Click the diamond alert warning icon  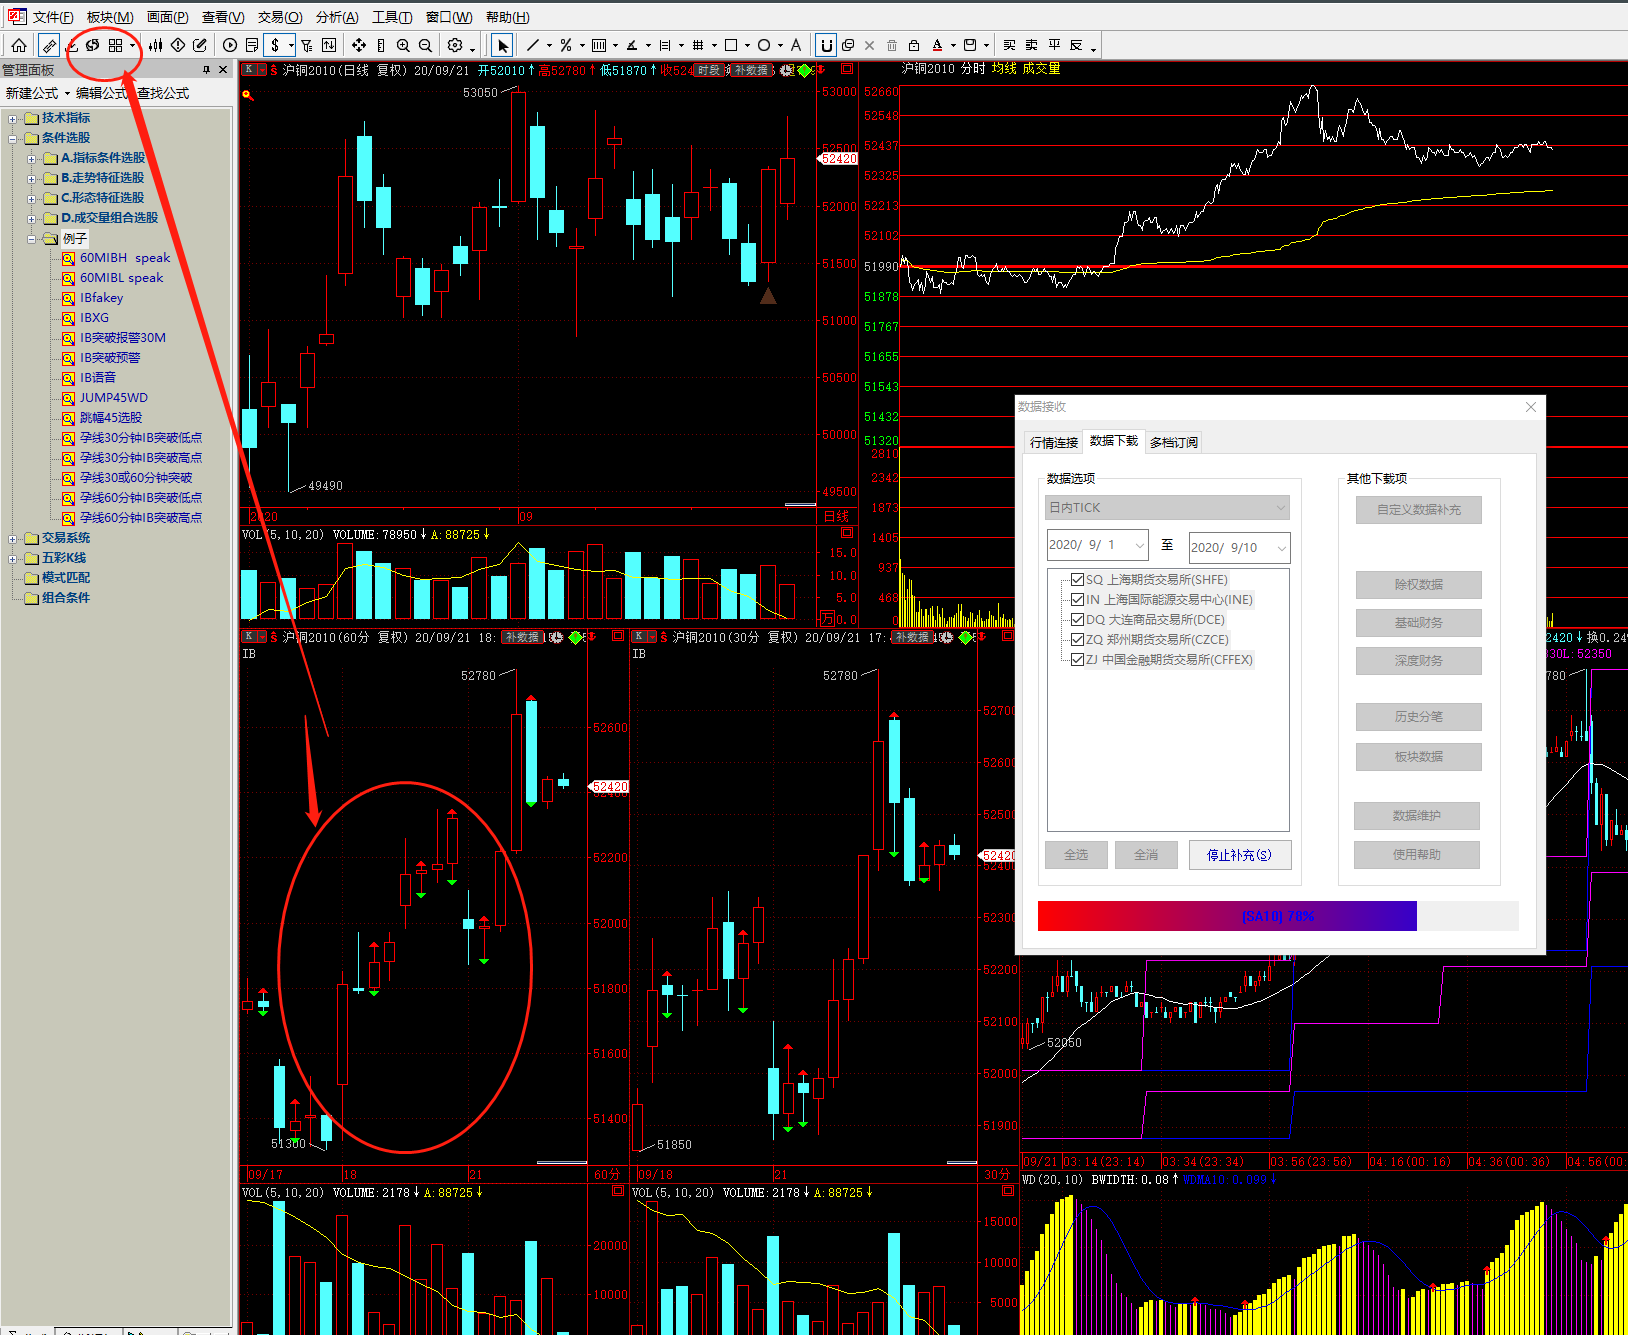click(178, 45)
